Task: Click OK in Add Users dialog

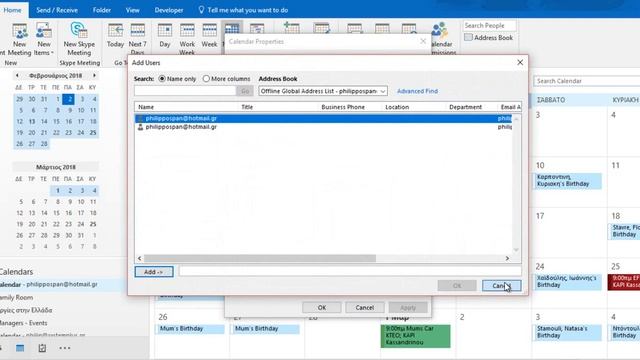Action: pos(457,286)
